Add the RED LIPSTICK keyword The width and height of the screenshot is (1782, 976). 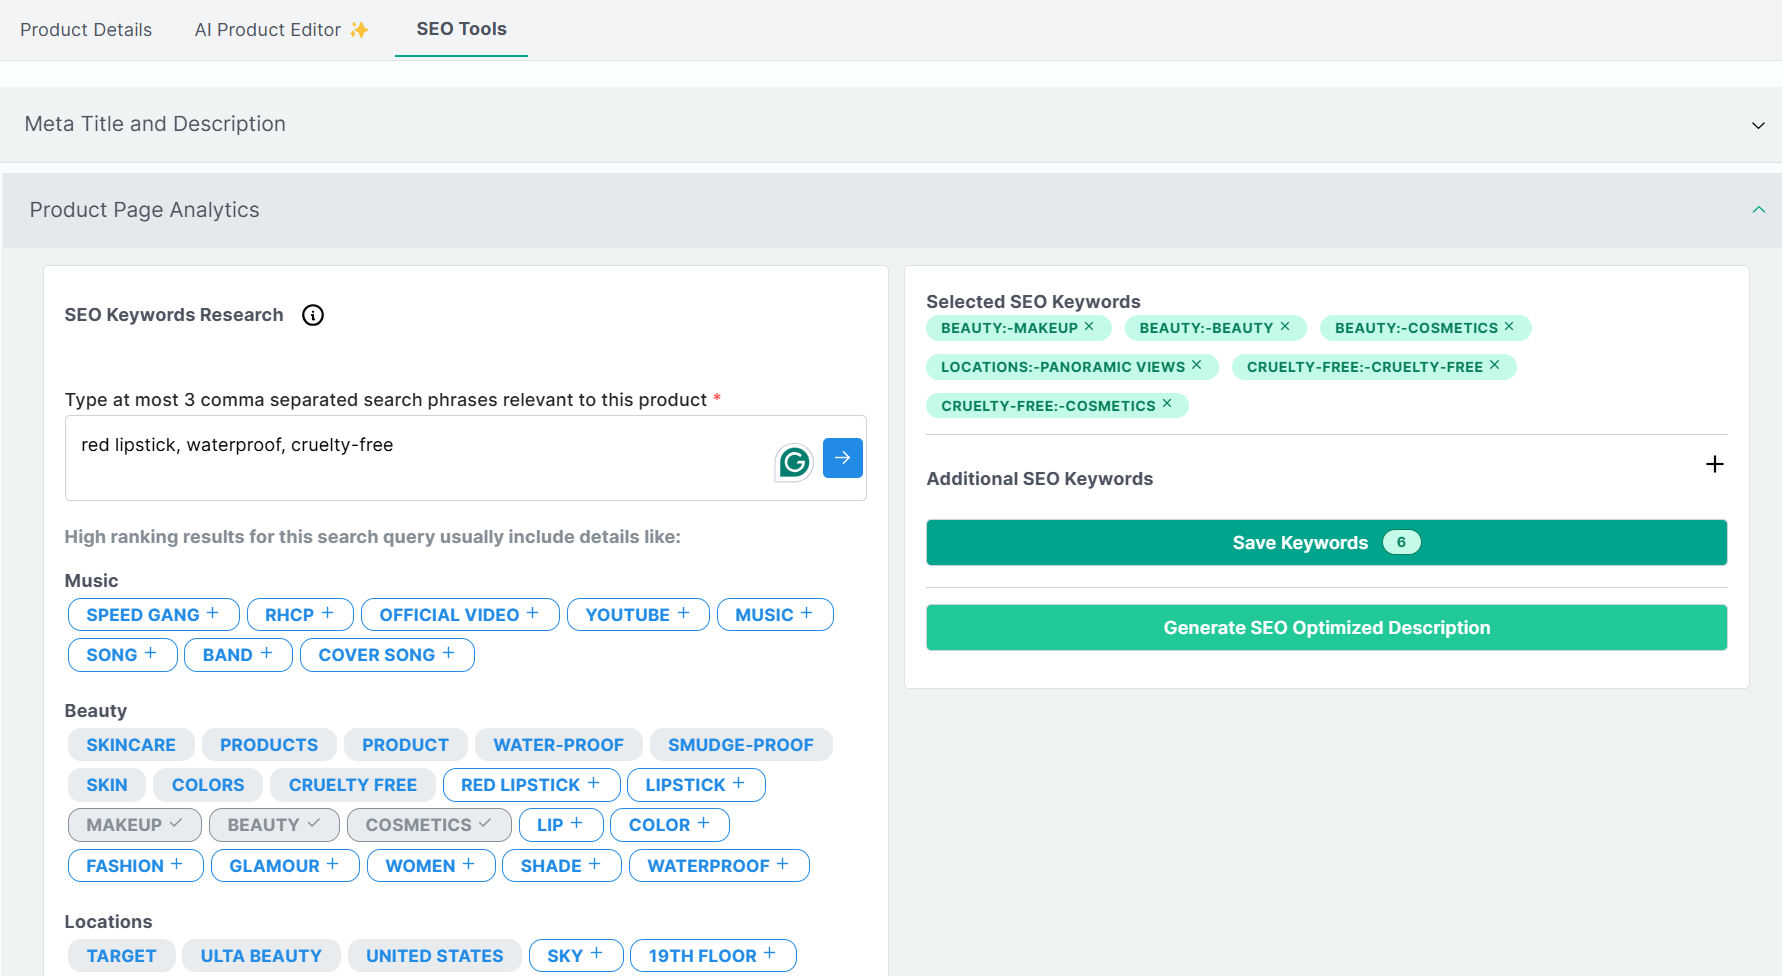click(x=531, y=784)
